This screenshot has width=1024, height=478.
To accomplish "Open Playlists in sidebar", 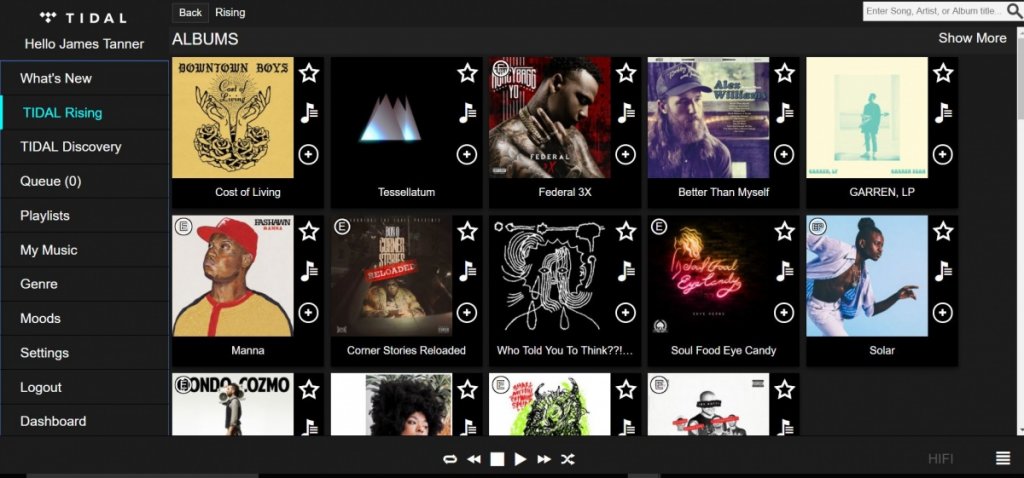I will (85, 215).
